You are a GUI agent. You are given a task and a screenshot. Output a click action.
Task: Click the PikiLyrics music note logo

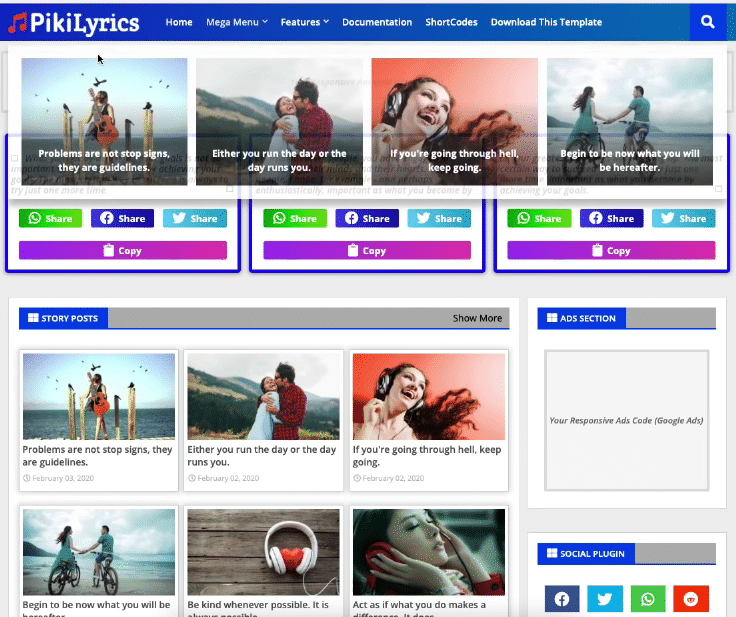18,23
